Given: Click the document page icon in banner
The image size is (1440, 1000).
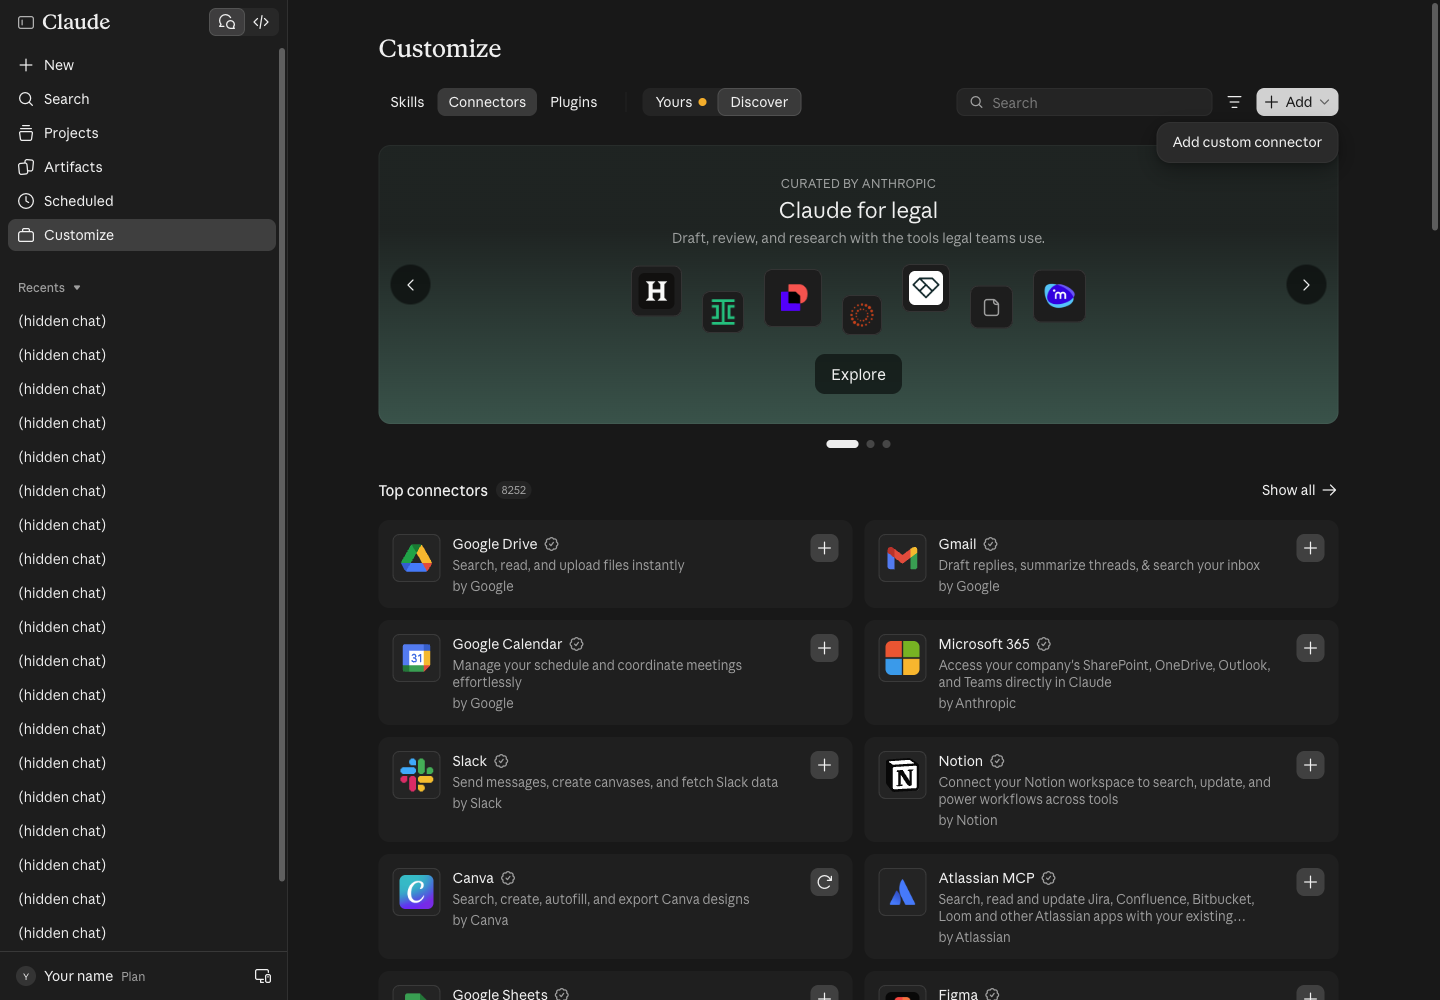Looking at the screenshot, I should click(x=991, y=308).
